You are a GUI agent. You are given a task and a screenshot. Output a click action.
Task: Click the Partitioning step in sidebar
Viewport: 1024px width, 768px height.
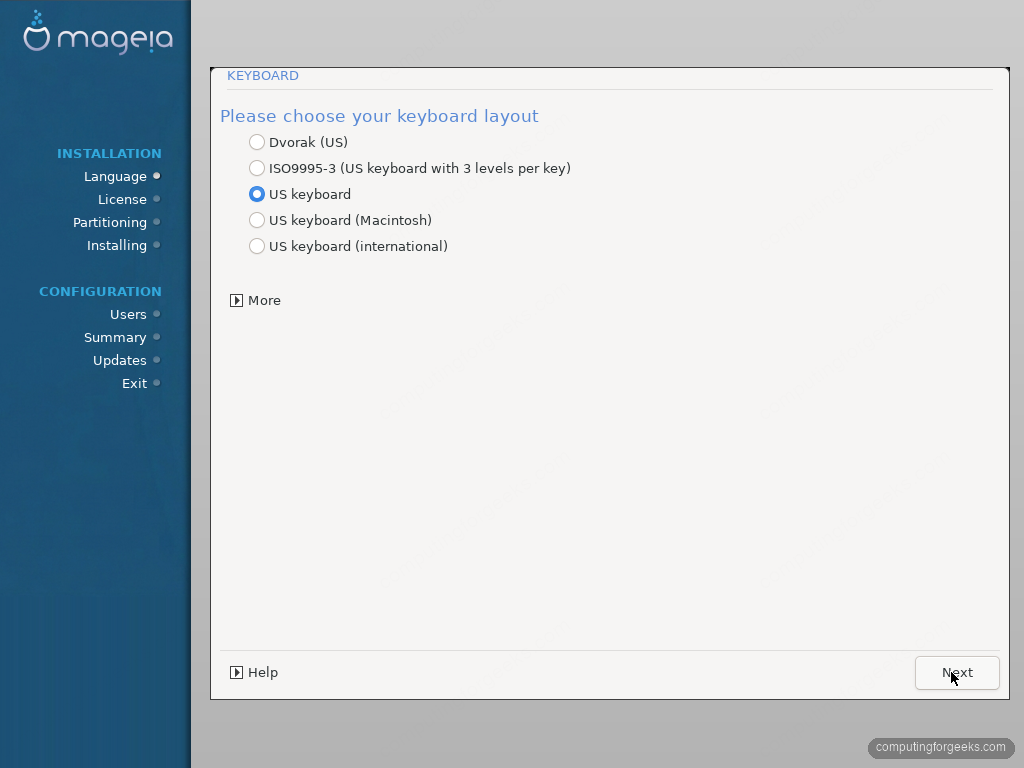click(110, 223)
